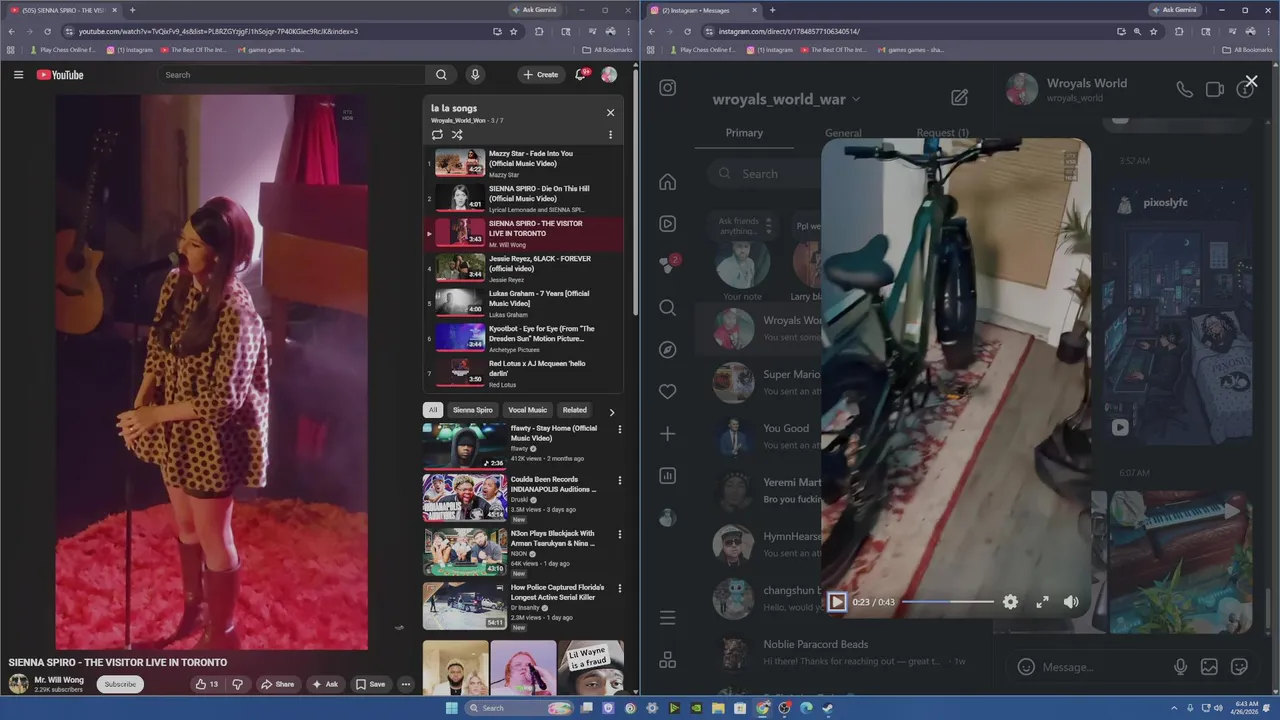Close the 'la la songs' playlist panel
Screen dimensions: 1280x720
click(610, 113)
